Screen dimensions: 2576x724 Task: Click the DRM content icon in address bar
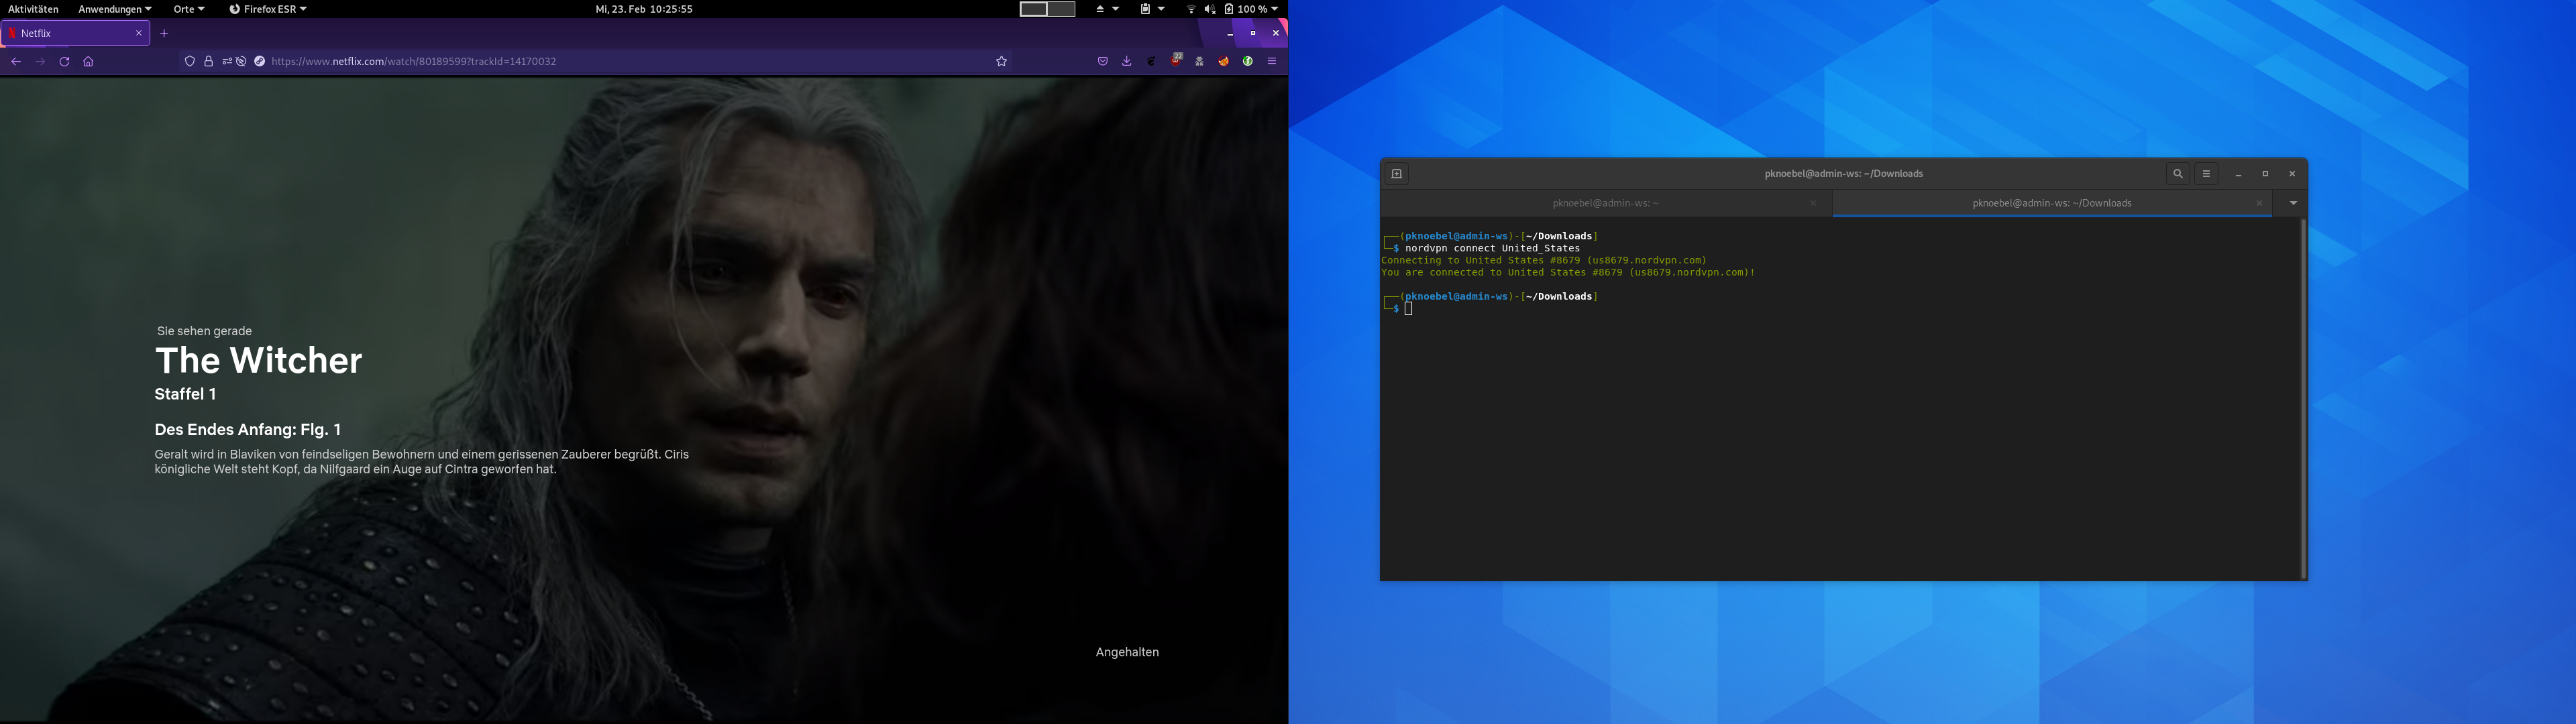(260, 62)
